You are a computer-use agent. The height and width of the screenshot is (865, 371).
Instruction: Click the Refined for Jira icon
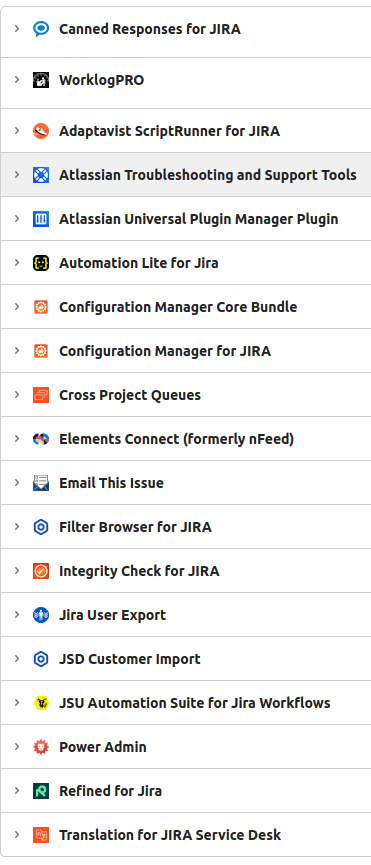coord(41,791)
